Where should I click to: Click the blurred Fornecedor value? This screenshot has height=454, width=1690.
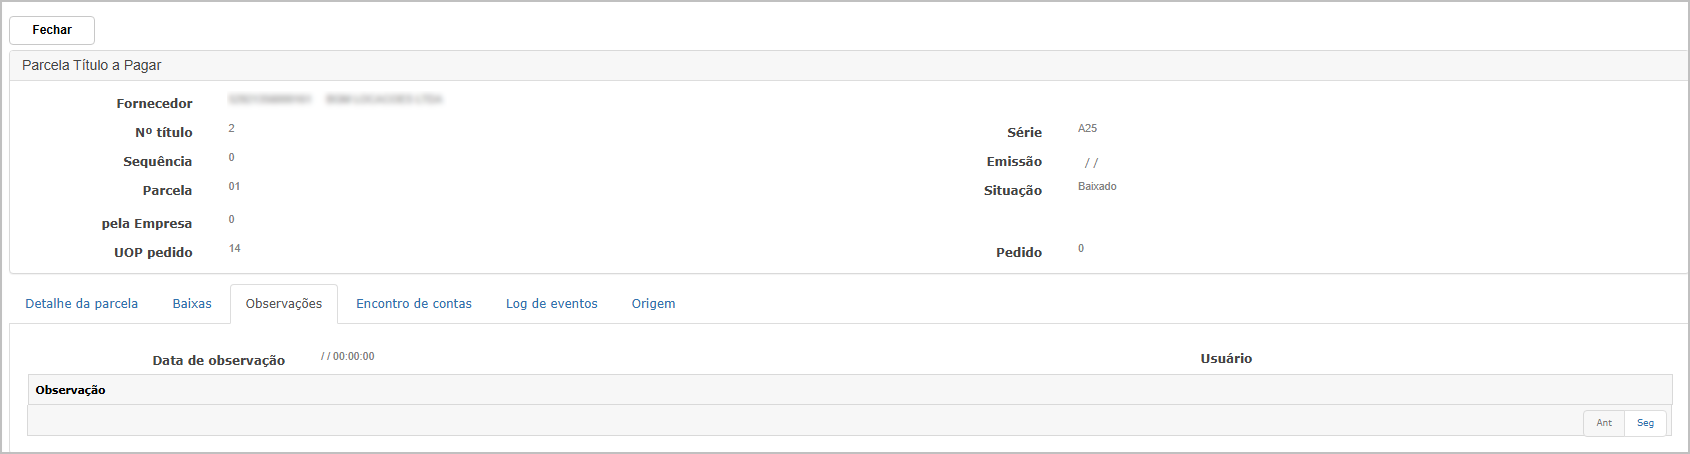click(x=335, y=100)
